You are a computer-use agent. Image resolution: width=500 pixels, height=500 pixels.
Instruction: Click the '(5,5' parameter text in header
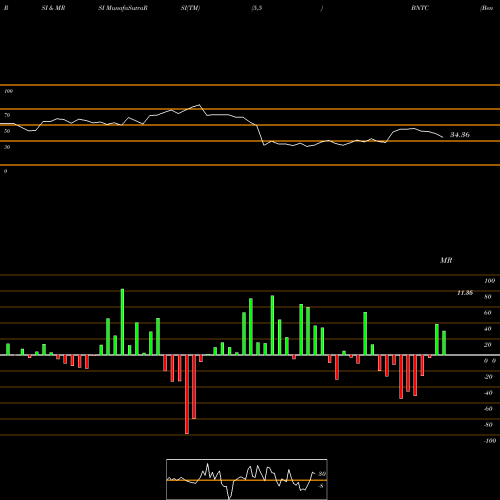pyautogui.click(x=257, y=8)
